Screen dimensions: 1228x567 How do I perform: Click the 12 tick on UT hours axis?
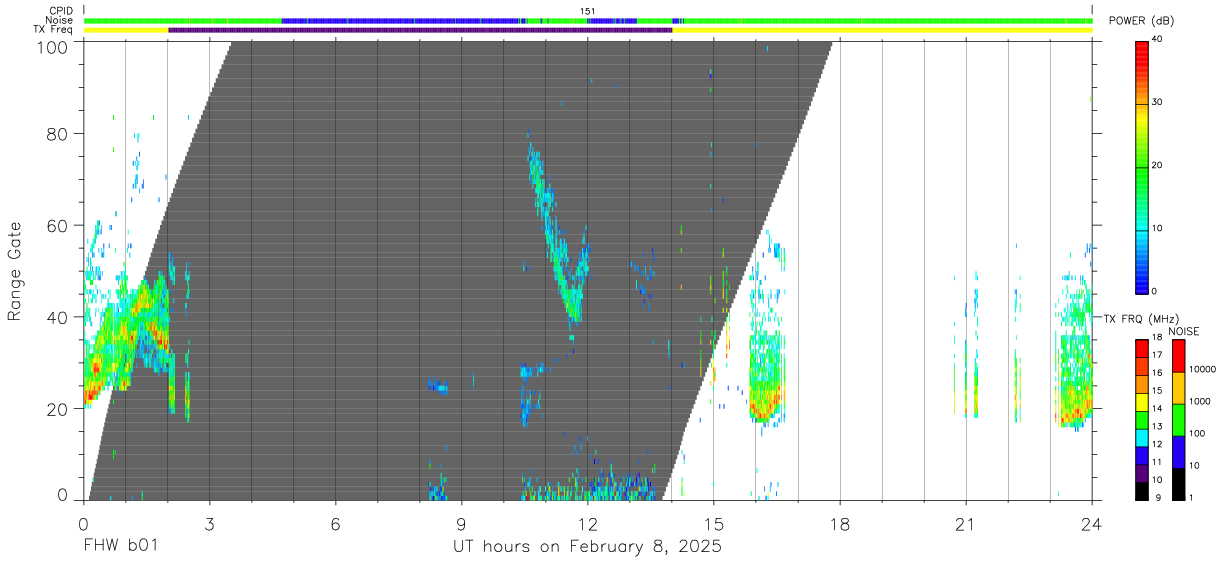point(588,523)
